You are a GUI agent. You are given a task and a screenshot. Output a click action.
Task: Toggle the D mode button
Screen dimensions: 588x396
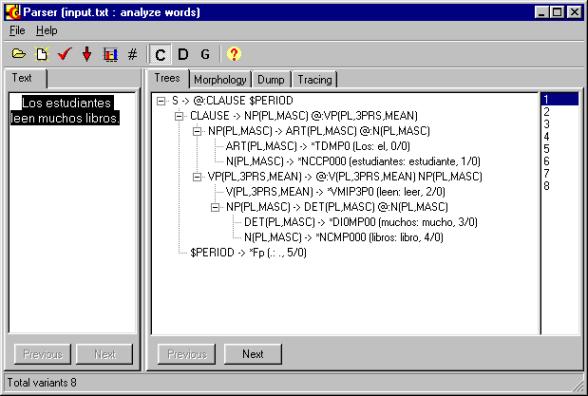[x=183, y=54]
